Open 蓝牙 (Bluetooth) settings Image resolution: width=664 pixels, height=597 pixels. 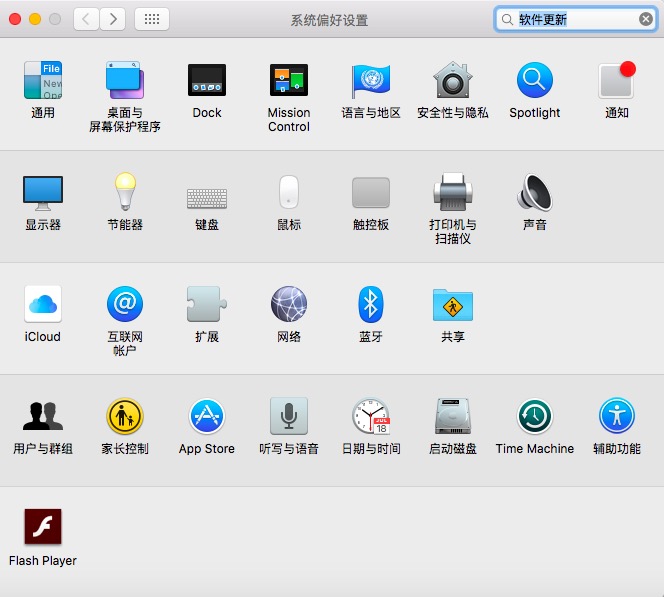pos(371,305)
